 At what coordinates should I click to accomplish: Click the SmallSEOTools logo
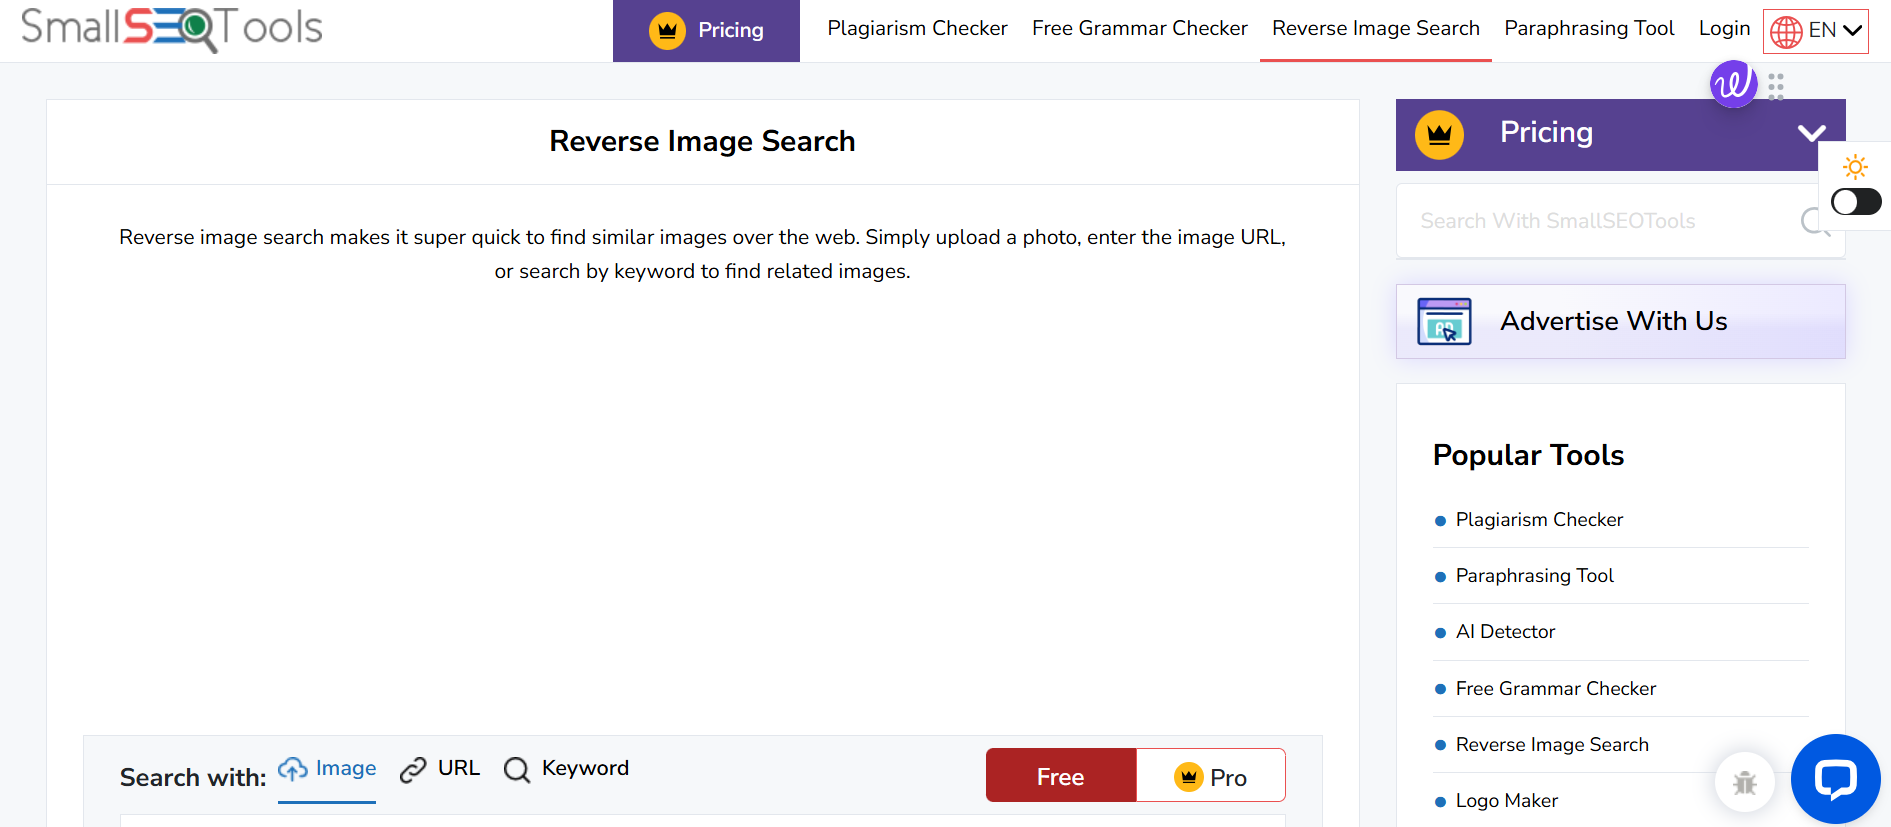pyautogui.click(x=171, y=29)
